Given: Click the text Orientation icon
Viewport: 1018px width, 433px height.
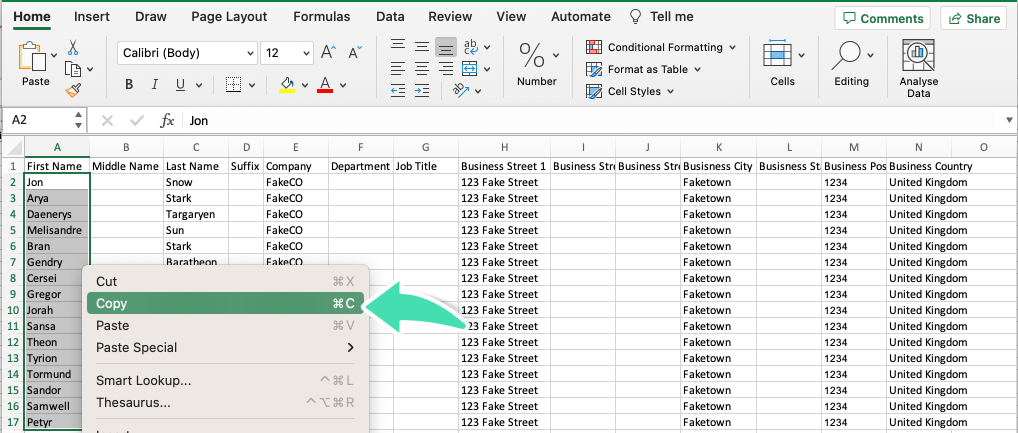Looking at the screenshot, I should (461, 90).
